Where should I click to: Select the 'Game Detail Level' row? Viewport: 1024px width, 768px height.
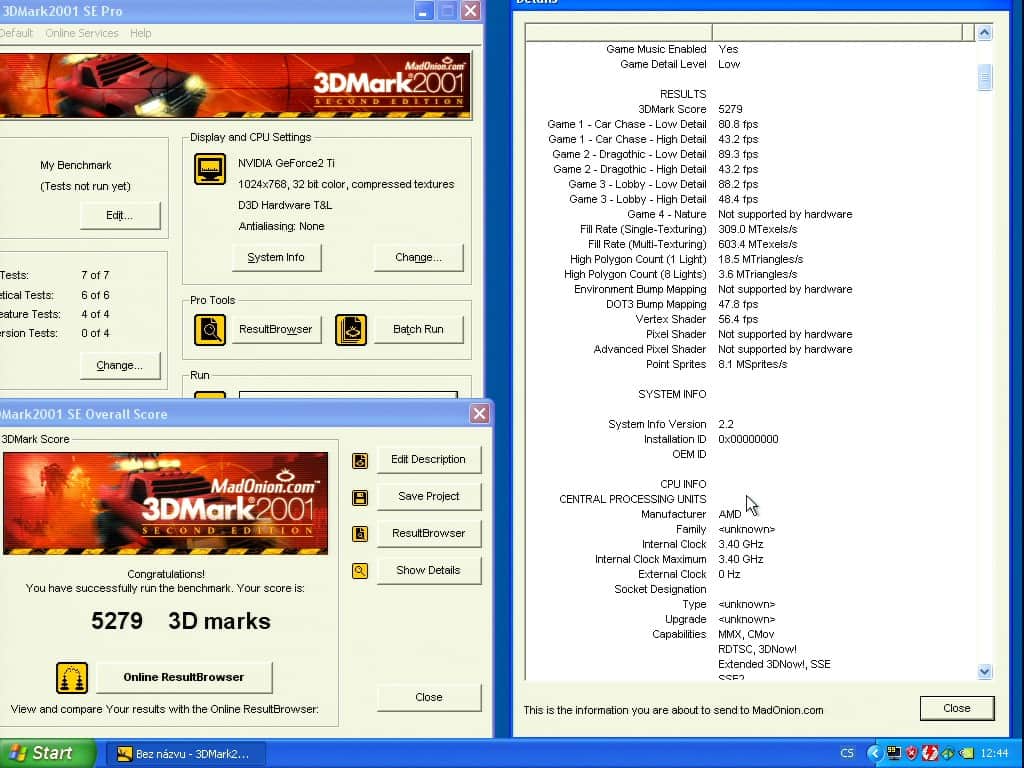coord(748,64)
